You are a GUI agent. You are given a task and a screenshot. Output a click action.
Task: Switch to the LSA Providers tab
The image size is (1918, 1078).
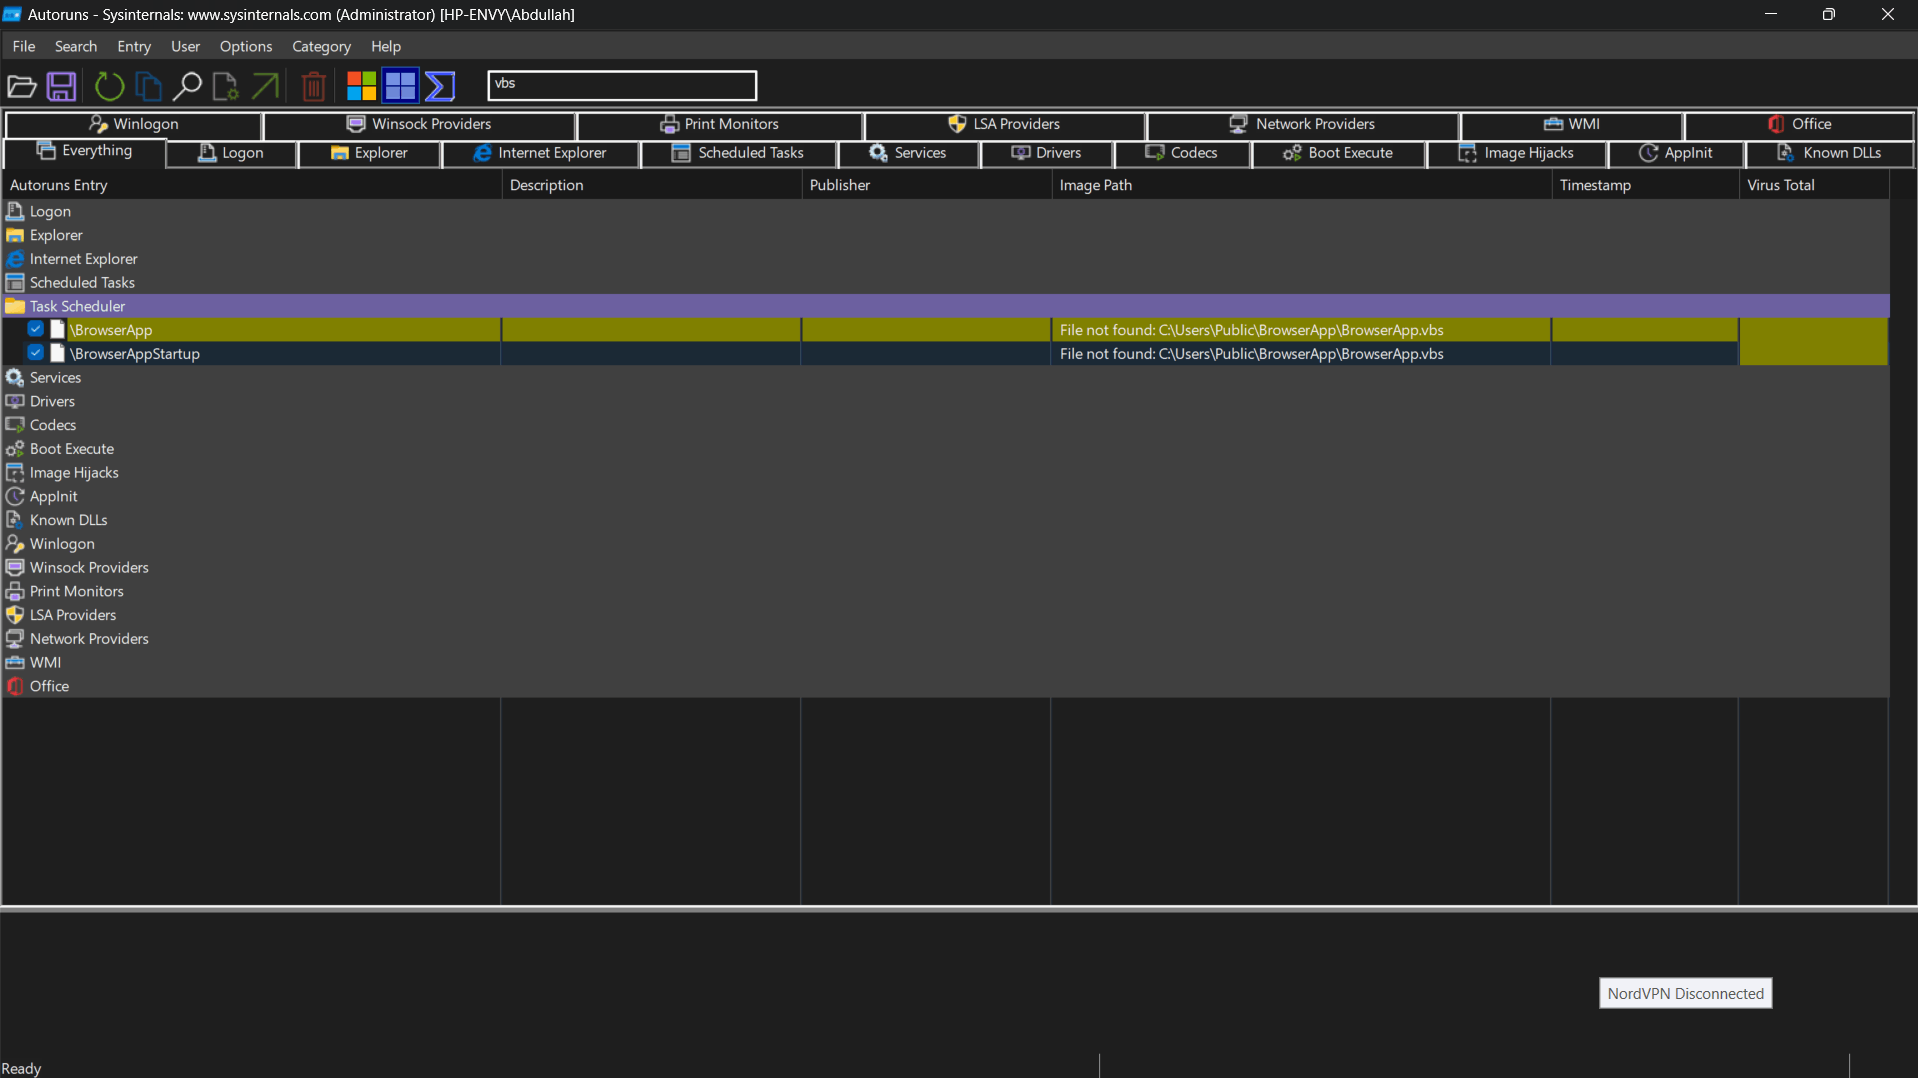1004,124
